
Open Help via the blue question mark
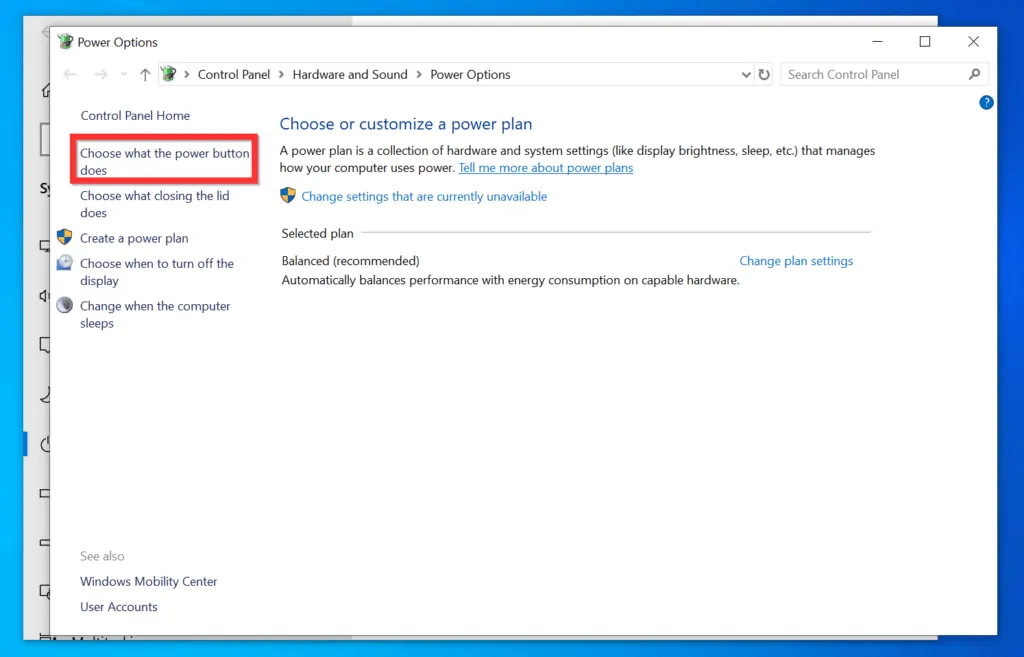coord(986,102)
